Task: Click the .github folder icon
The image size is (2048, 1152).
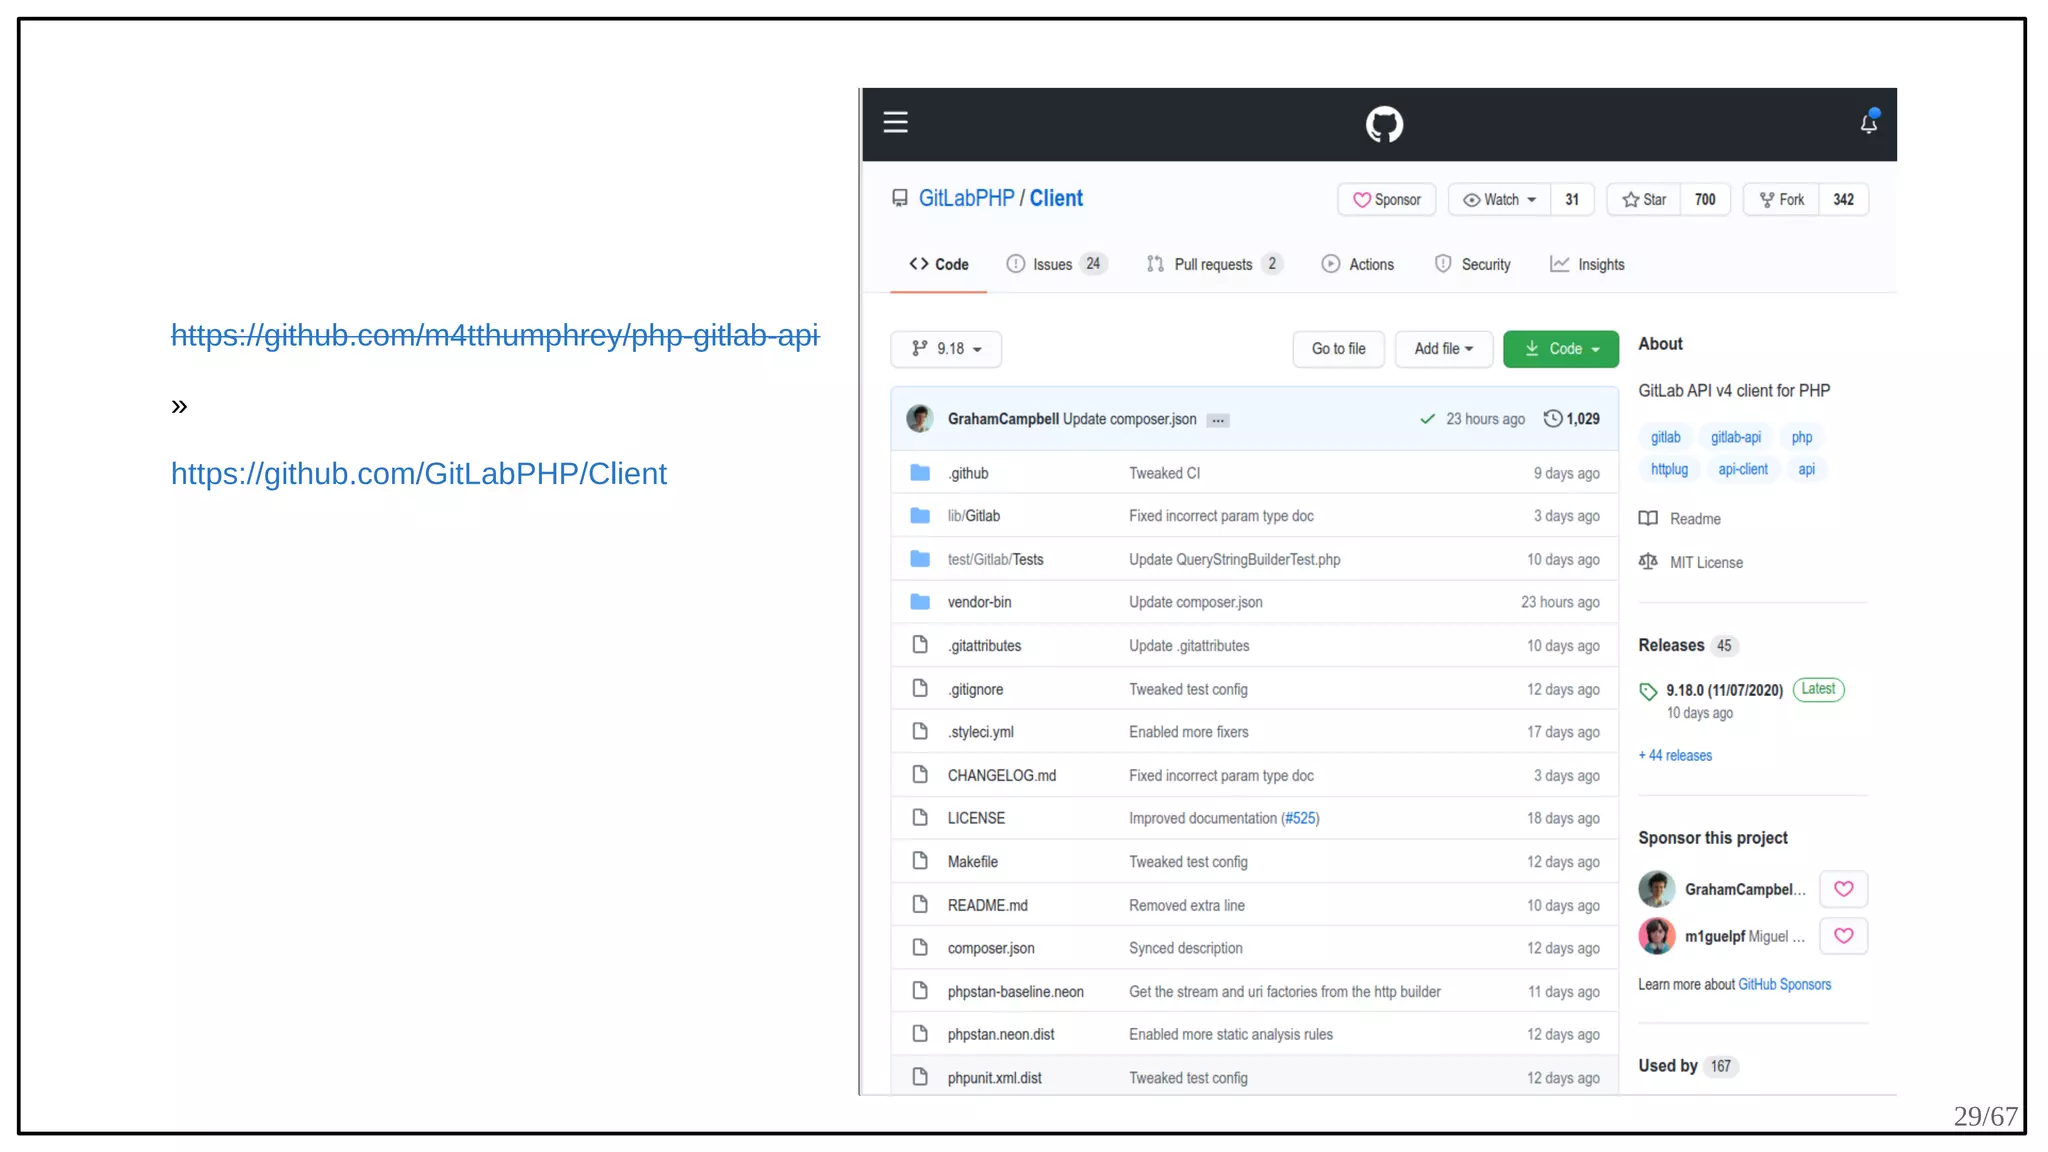Action: tap(920, 473)
